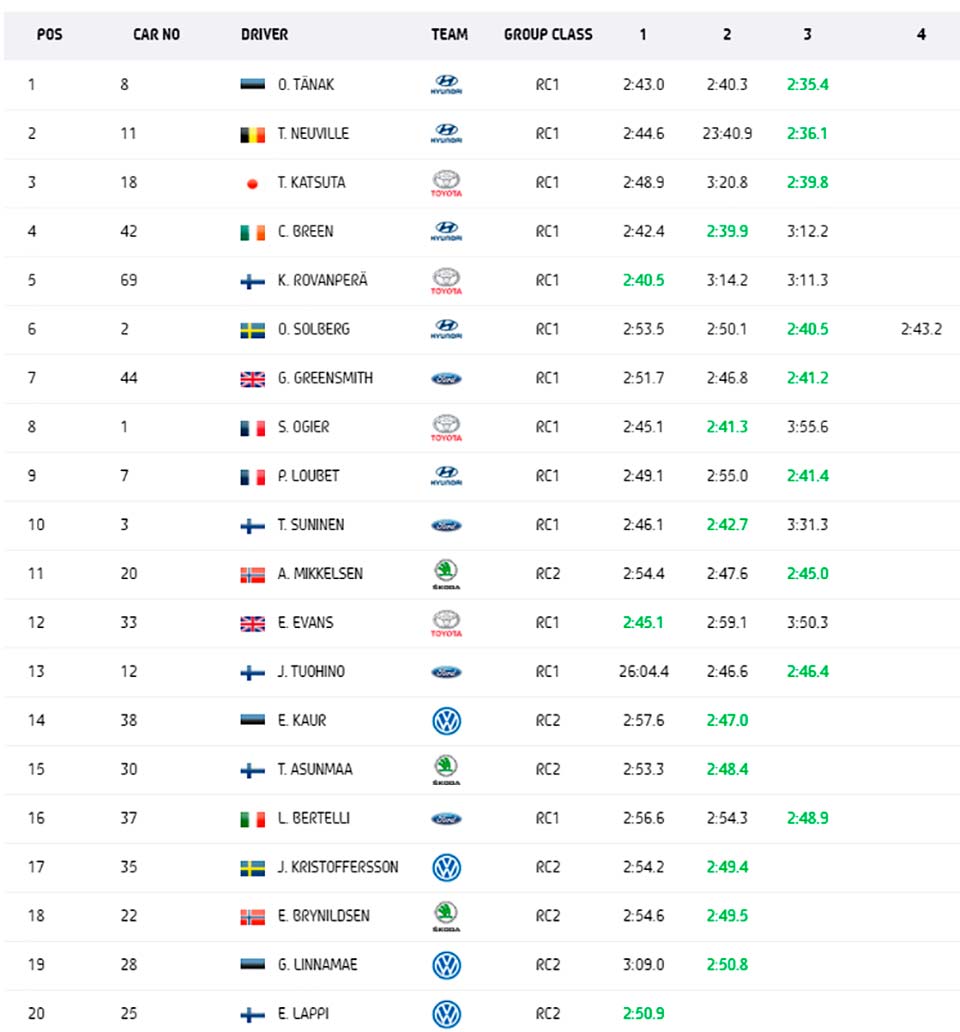Screen dimensions: 960x1032
Task: Select driver name E. EVANS
Action: point(306,622)
